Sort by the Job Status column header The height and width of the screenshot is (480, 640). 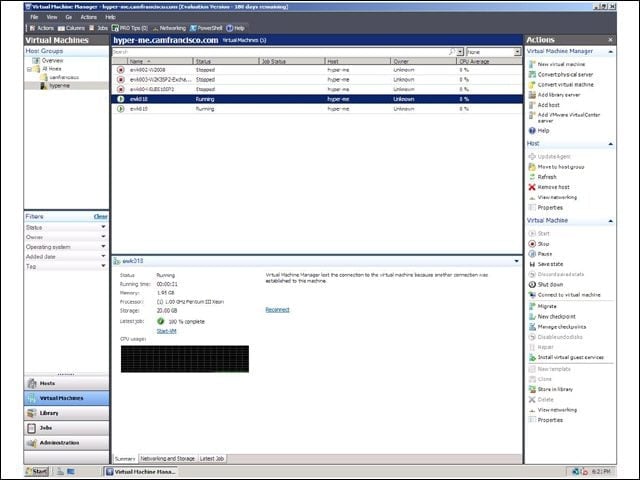point(292,61)
